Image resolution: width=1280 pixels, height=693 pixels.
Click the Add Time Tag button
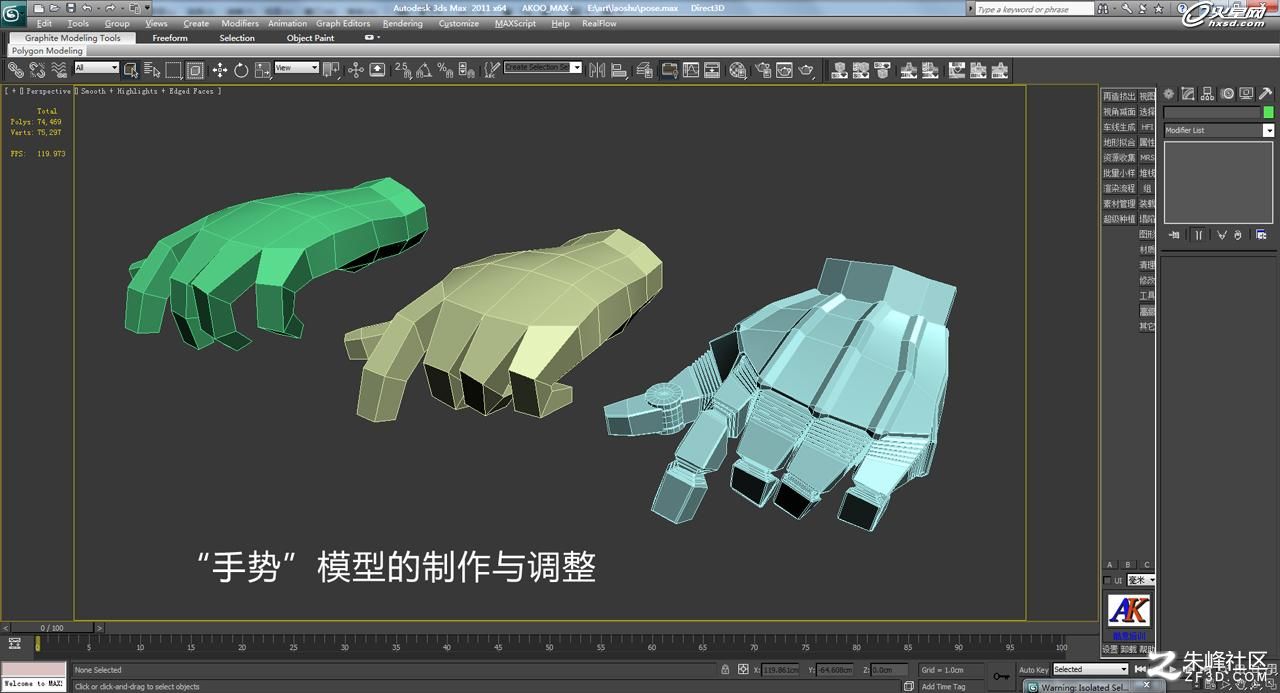point(943,687)
